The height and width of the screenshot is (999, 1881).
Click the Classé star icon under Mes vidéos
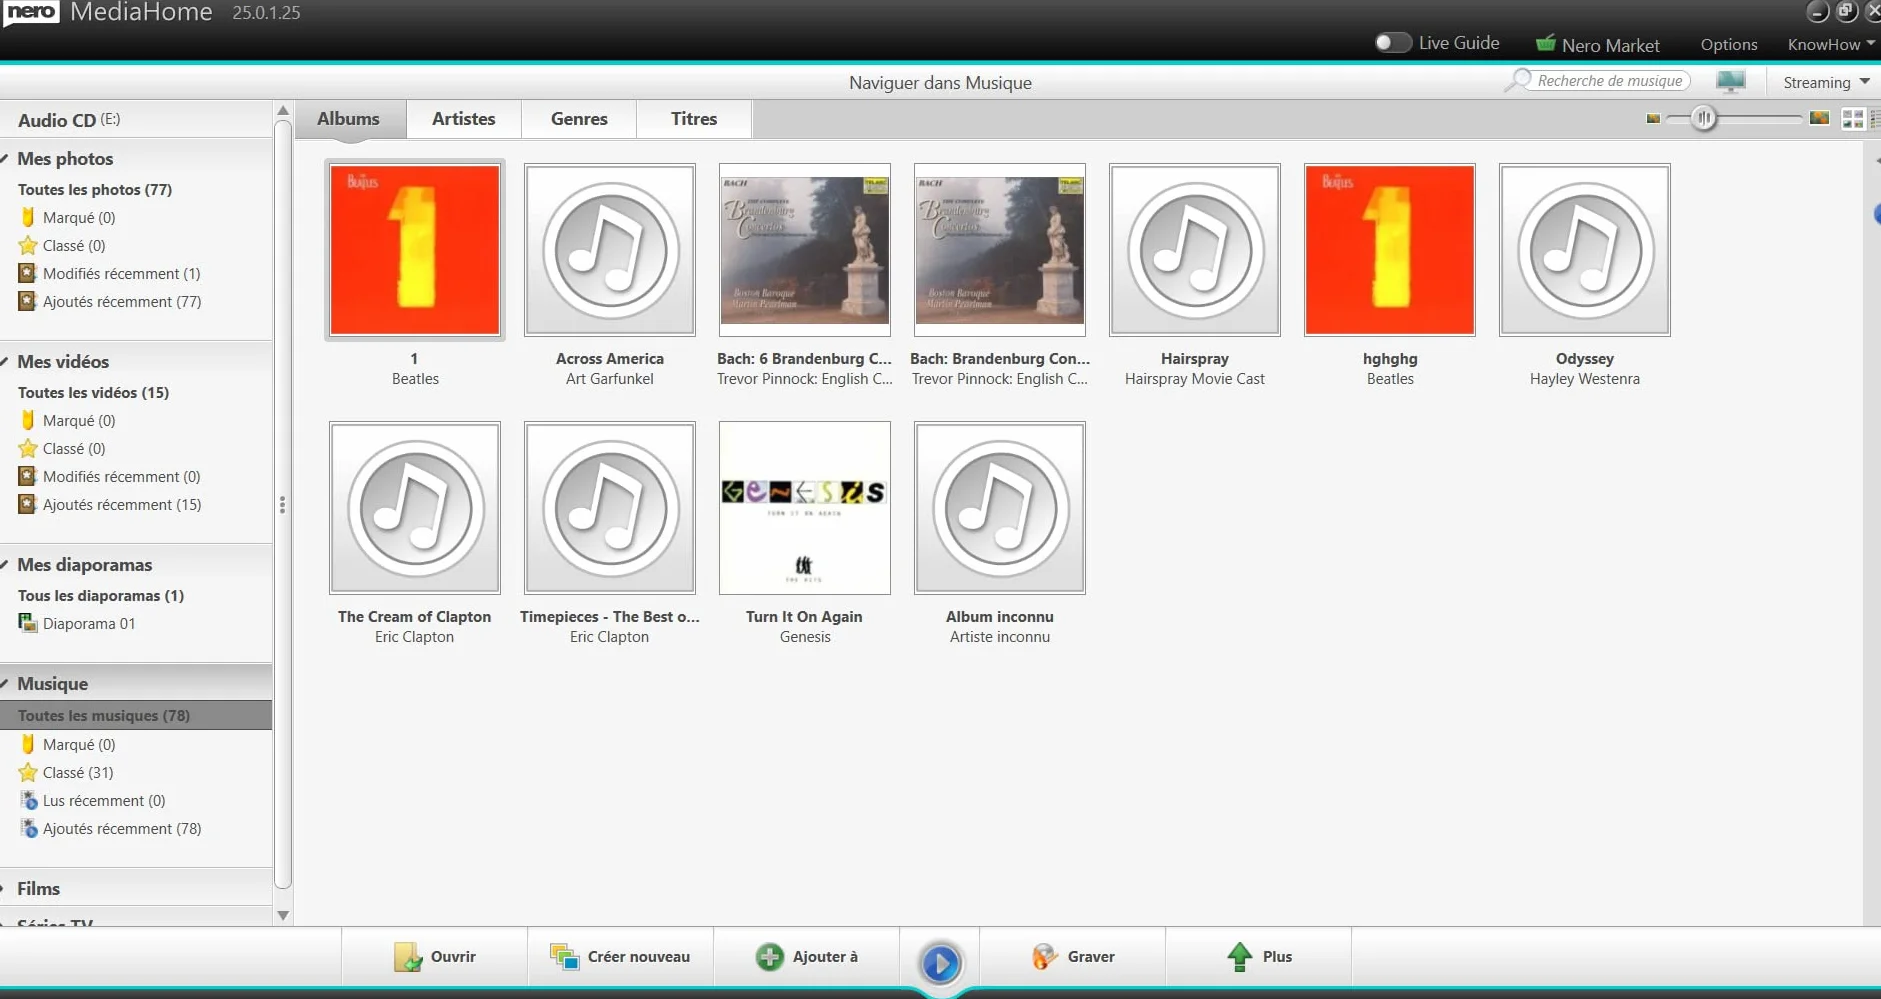pos(28,448)
